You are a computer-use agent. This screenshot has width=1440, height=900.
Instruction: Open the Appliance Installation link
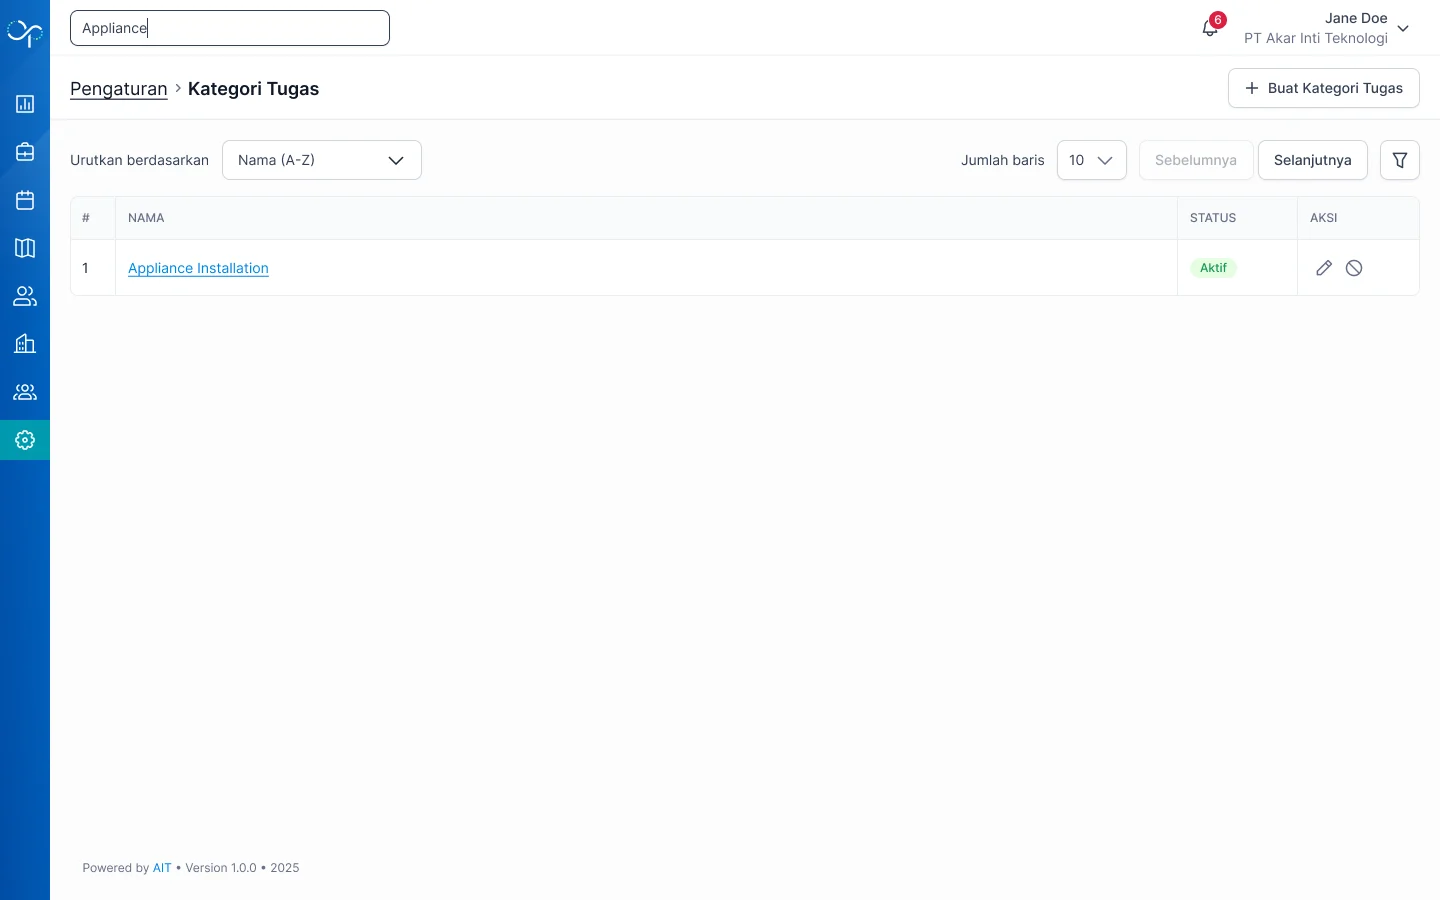click(x=198, y=268)
